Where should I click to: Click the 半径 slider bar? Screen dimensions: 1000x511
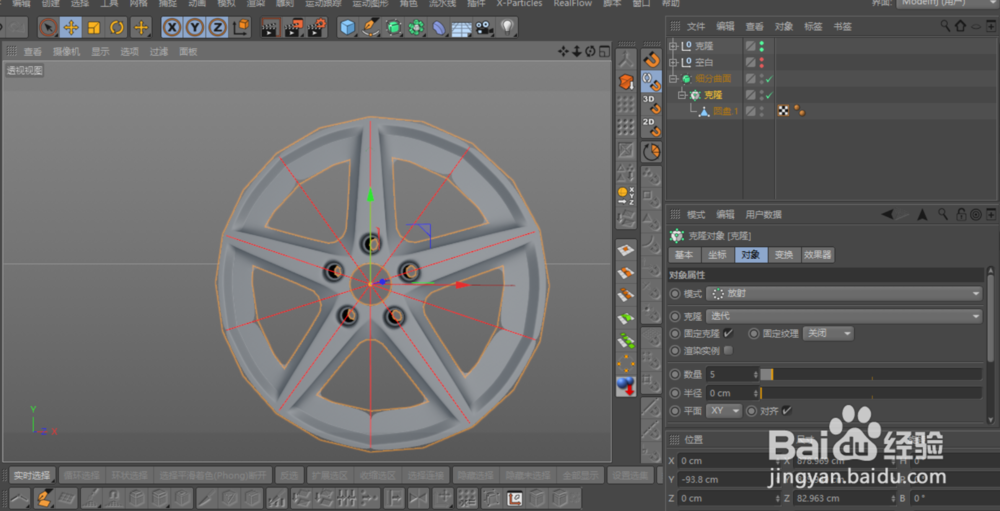click(x=871, y=393)
